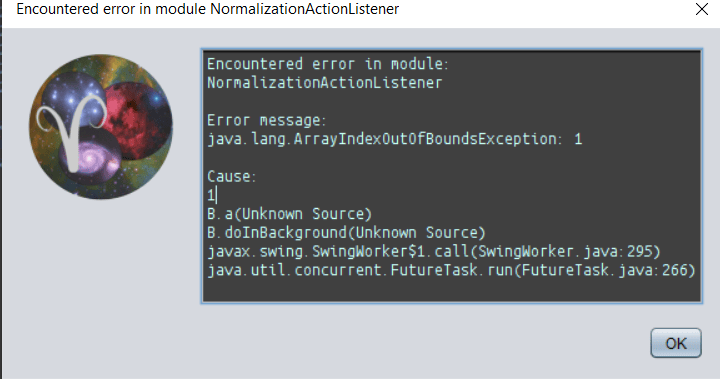Click the white ram horns symbol

pyautogui.click(x=73, y=132)
